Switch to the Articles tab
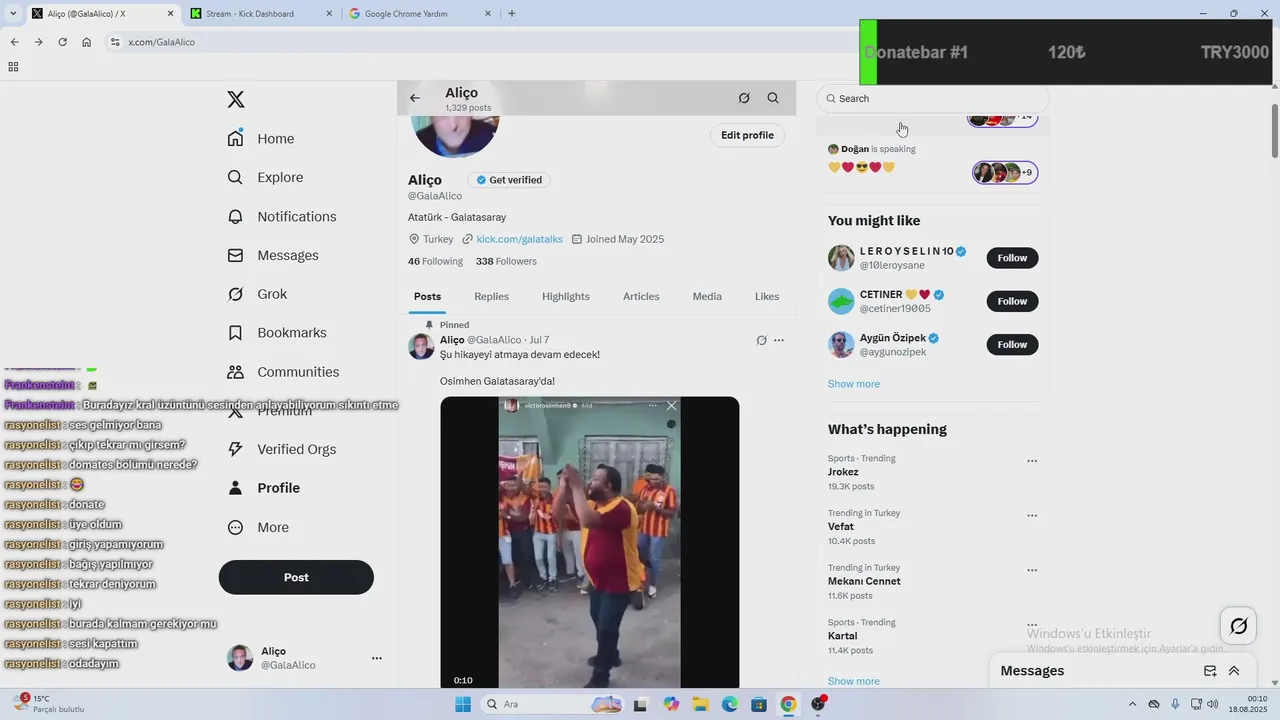This screenshot has width=1280, height=720. click(641, 297)
